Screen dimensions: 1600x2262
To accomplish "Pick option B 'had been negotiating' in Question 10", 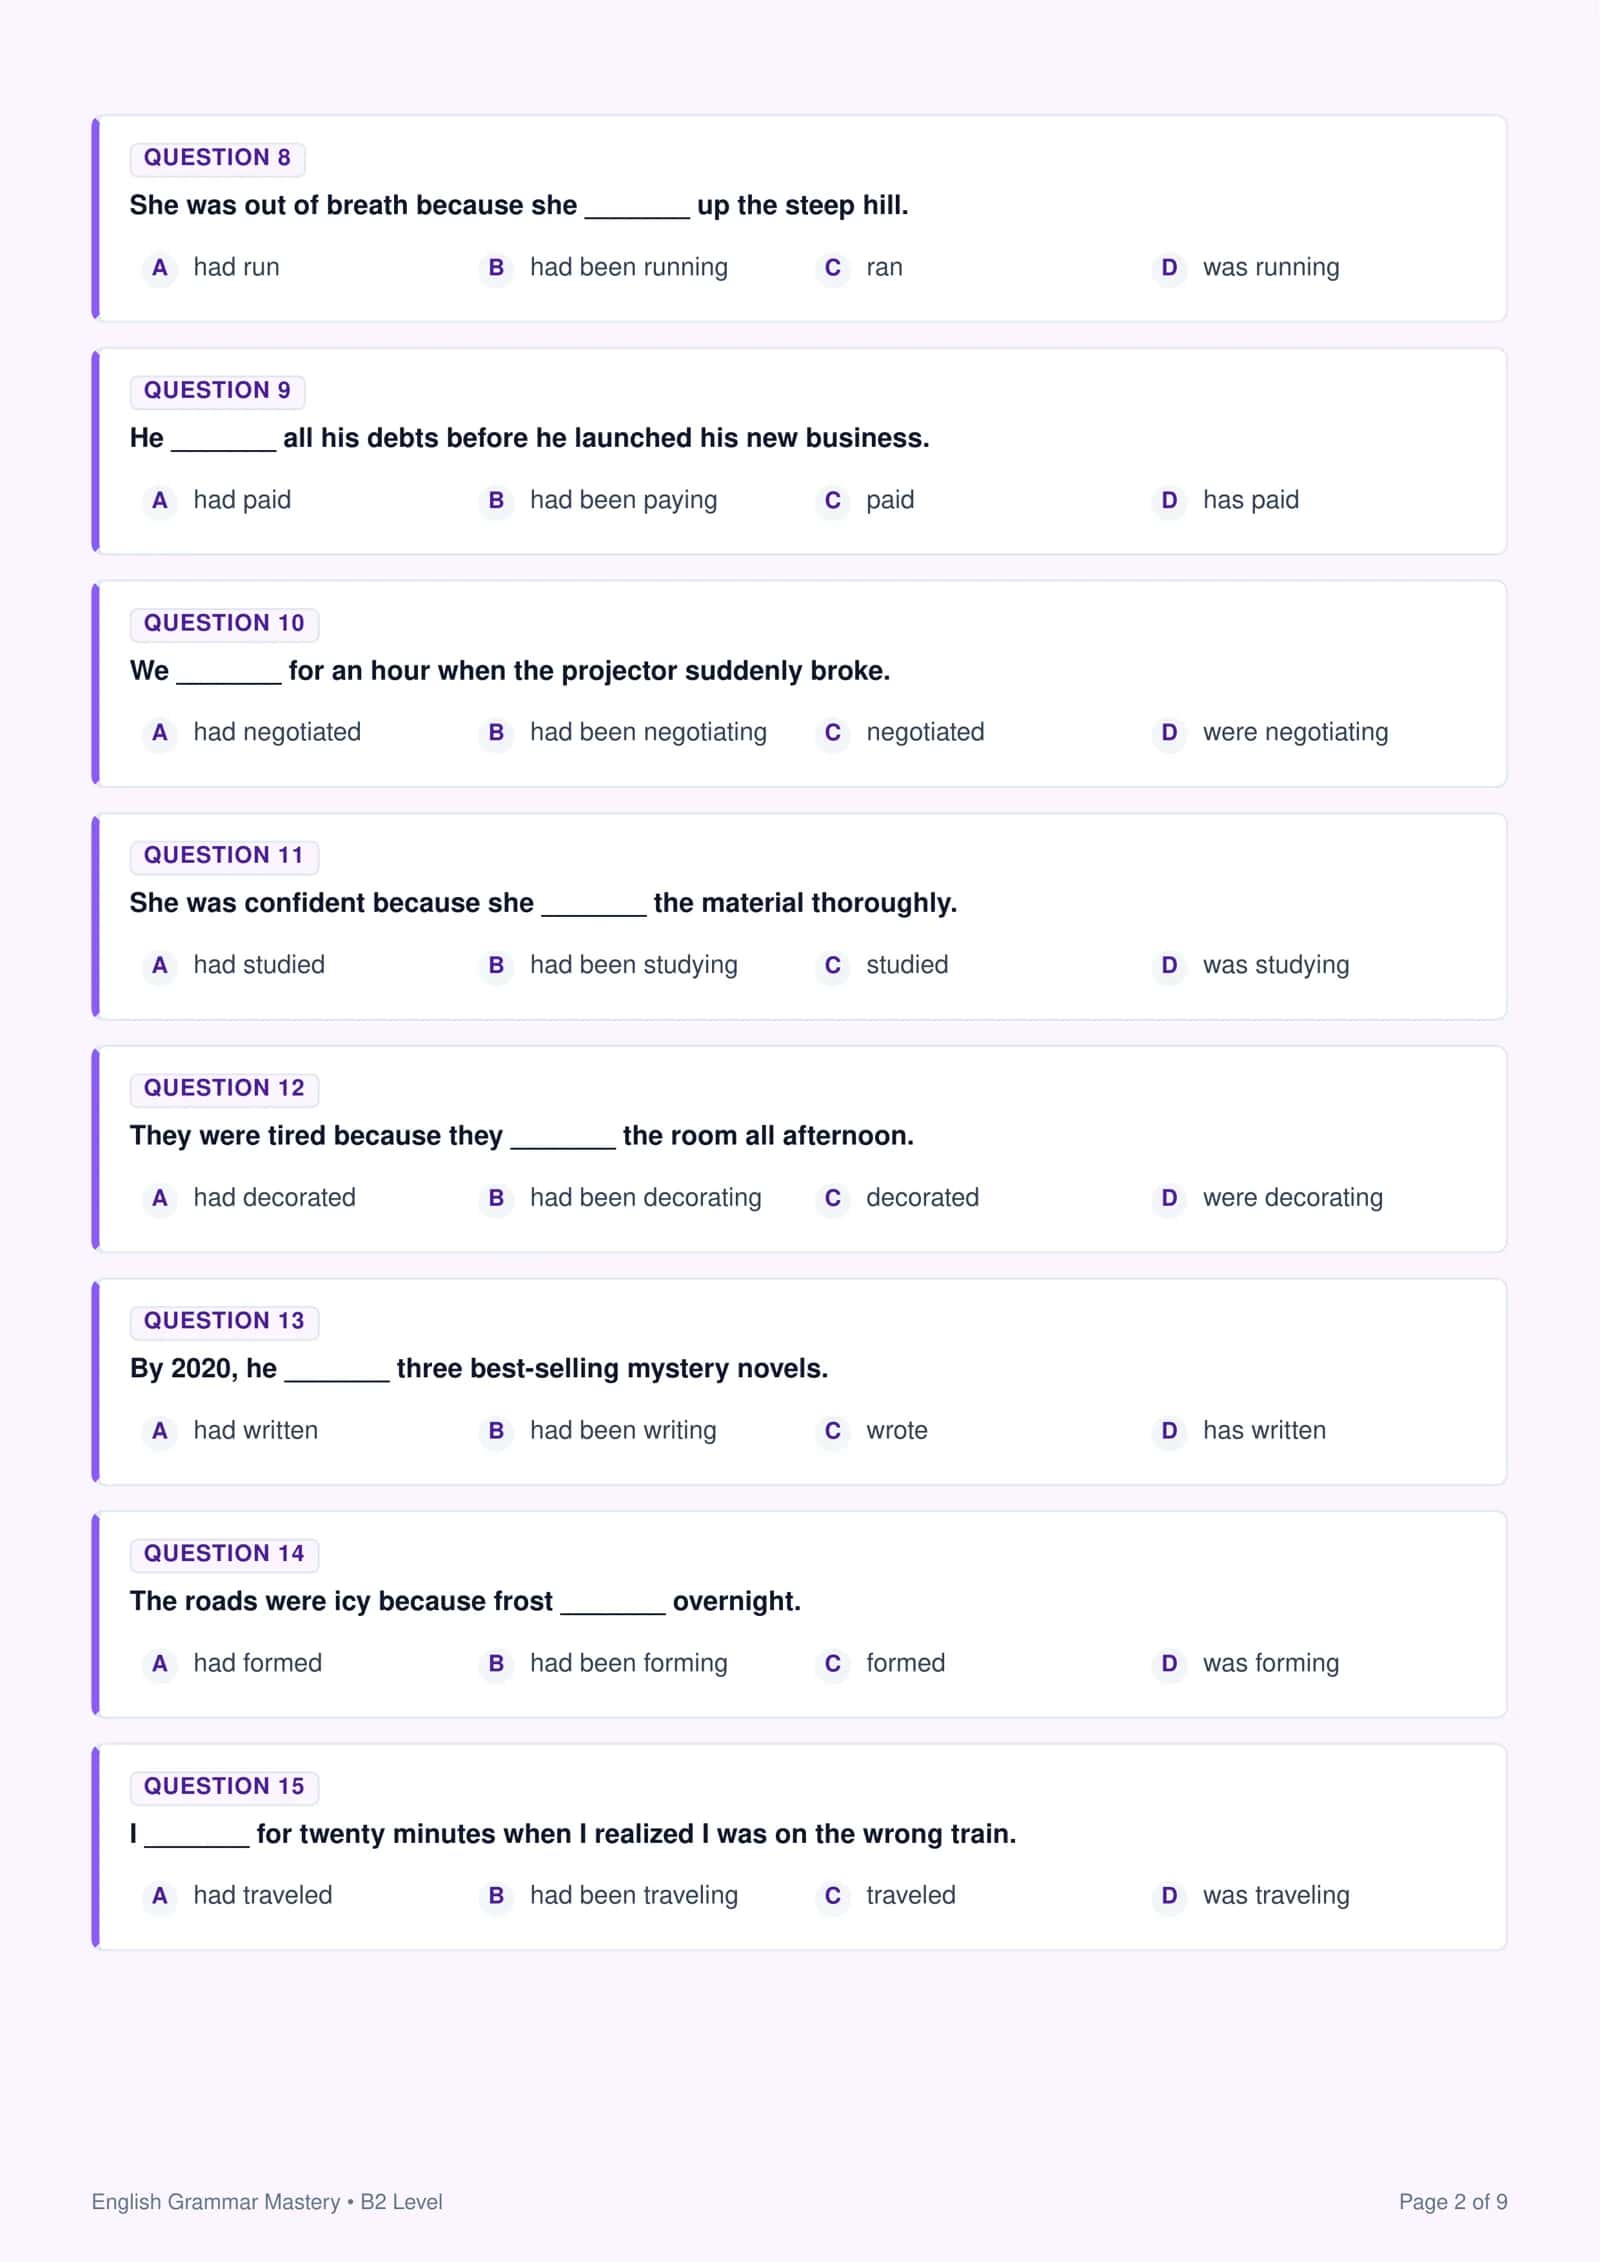I will pyautogui.click(x=623, y=732).
